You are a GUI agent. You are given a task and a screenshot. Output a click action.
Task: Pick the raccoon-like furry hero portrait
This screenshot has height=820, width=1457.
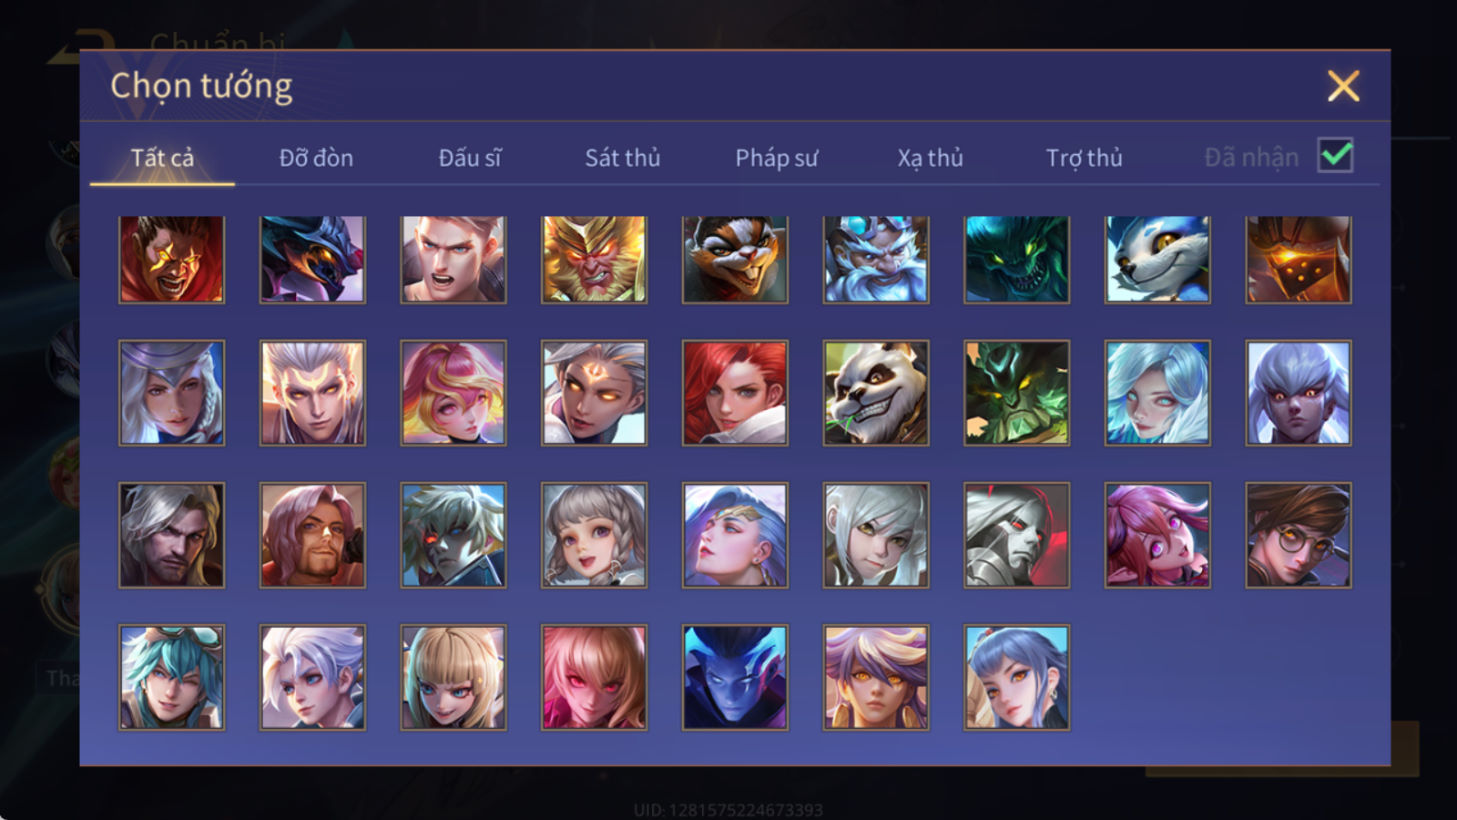(735, 259)
